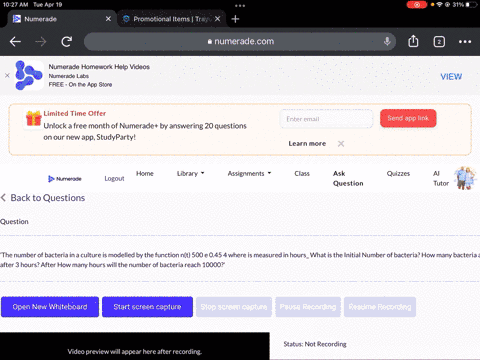The width and height of the screenshot is (480, 360).
Task: Click Stop screen capture button
Action: (x=234, y=307)
